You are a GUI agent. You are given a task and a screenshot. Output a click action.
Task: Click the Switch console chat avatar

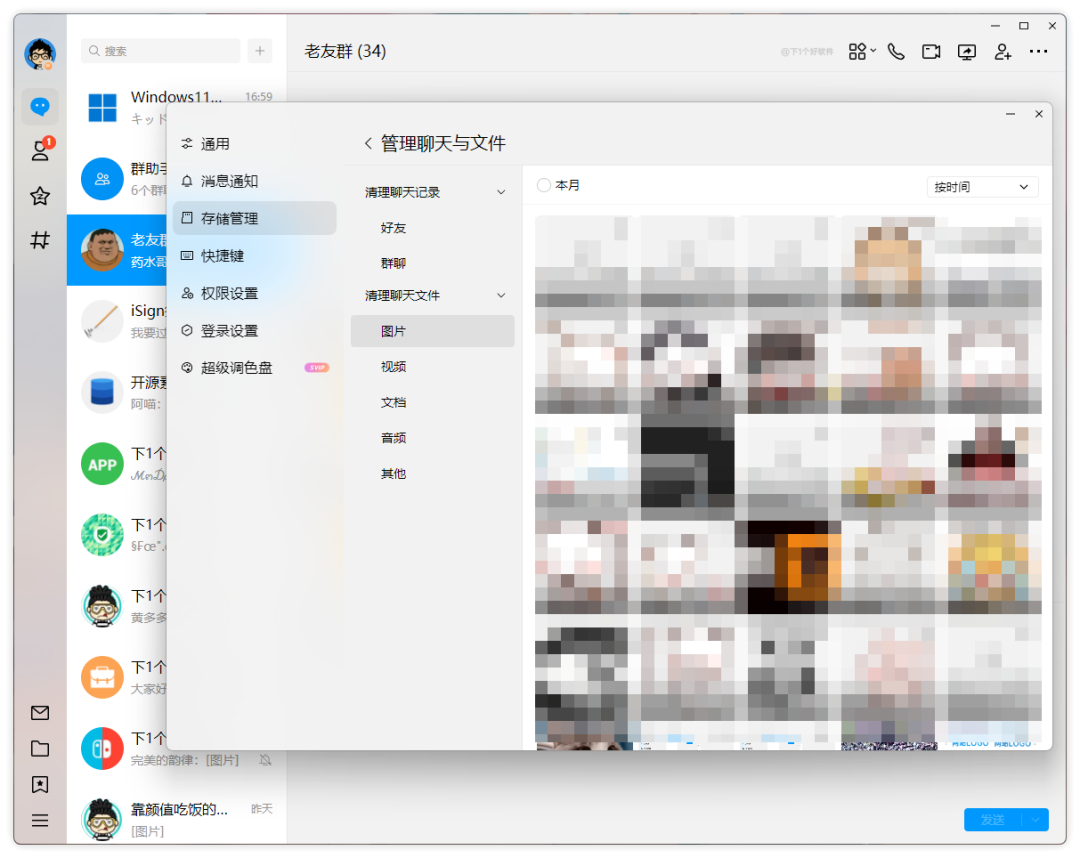(x=102, y=749)
